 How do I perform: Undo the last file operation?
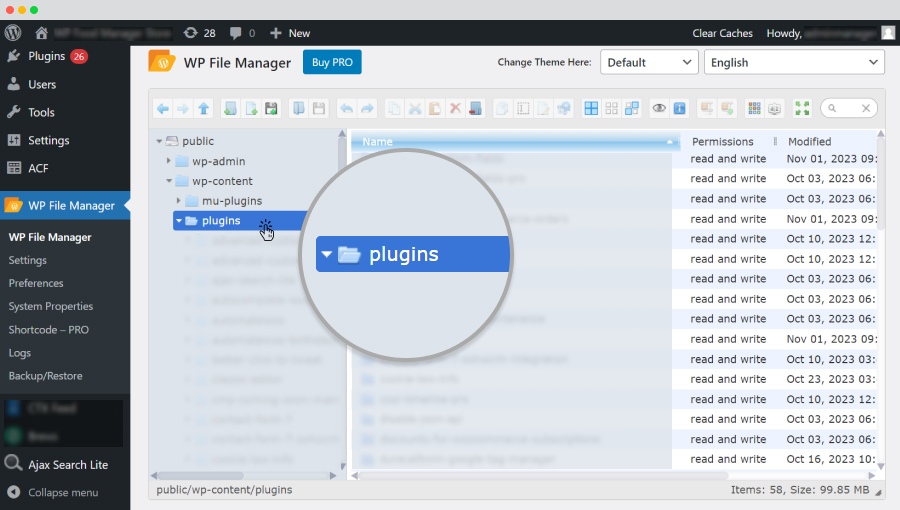coord(347,108)
